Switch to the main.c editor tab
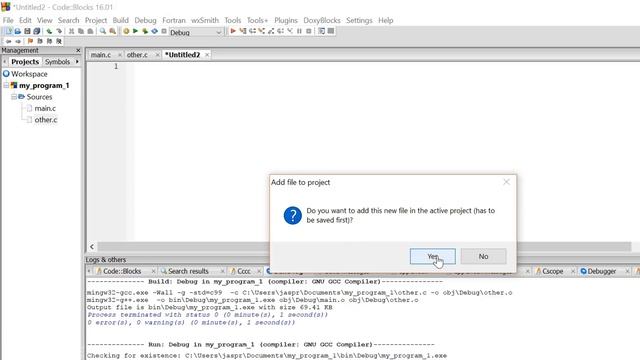 [x=101, y=55]
